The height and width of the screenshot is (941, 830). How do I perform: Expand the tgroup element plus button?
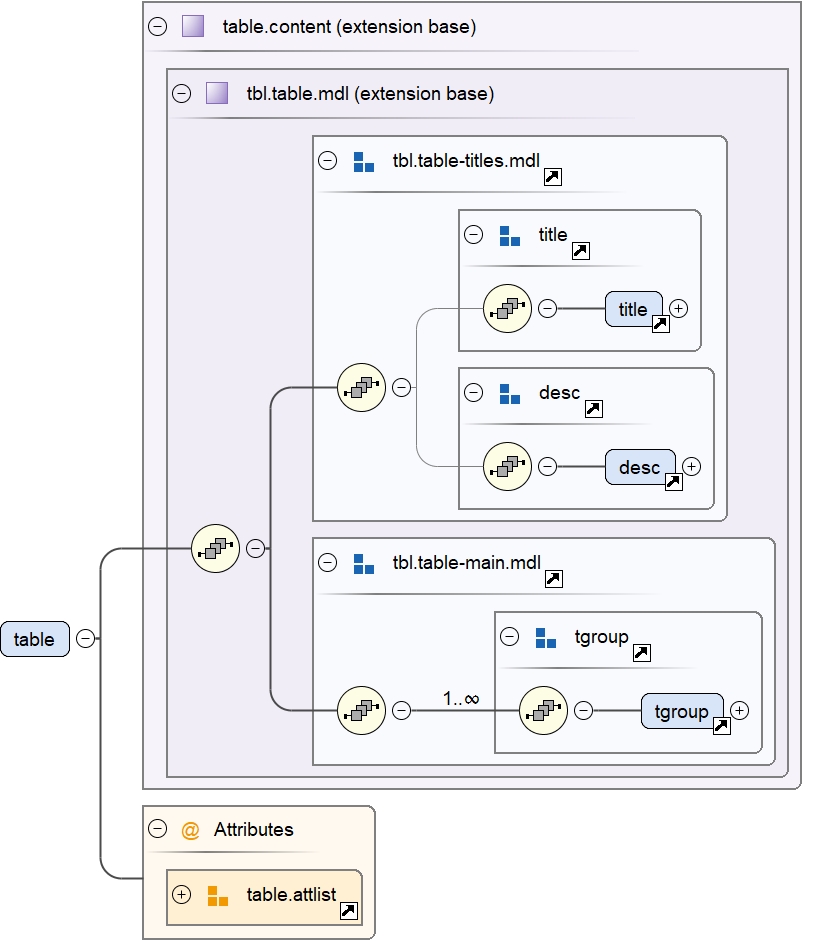coord(739,710)
